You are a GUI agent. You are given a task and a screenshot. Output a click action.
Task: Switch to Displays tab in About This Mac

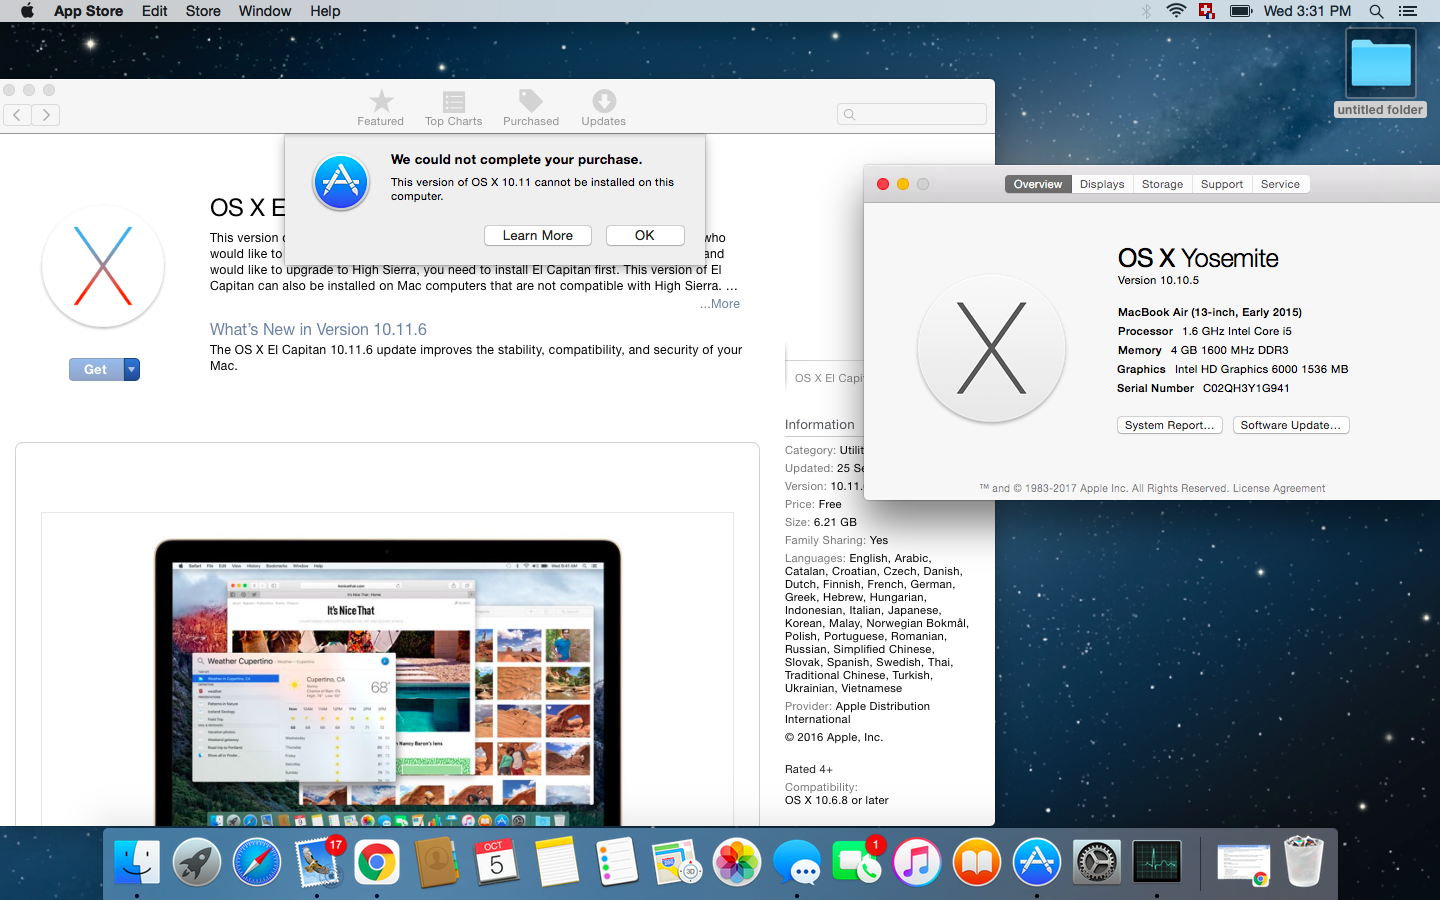point(1102,184)
